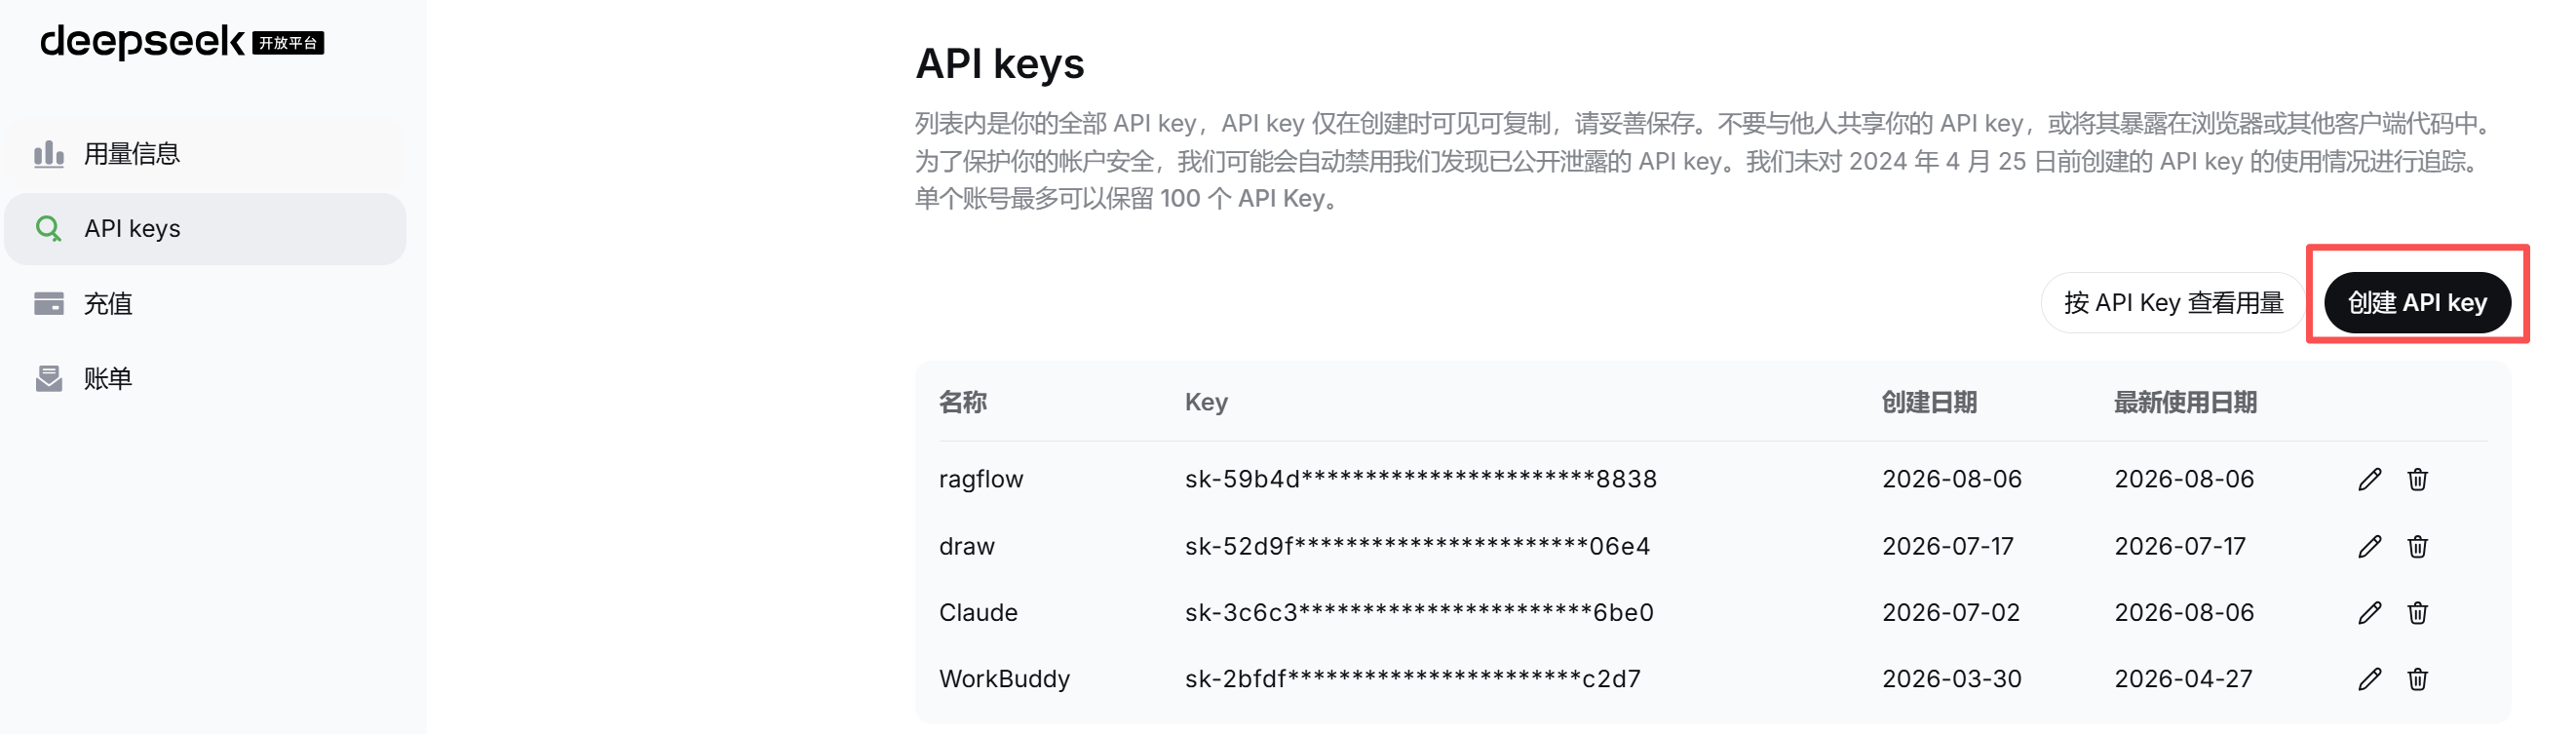Screen dimensions: 2576x734
Task: Delete the Claude API key
Action: click(x=2417, y=612)
